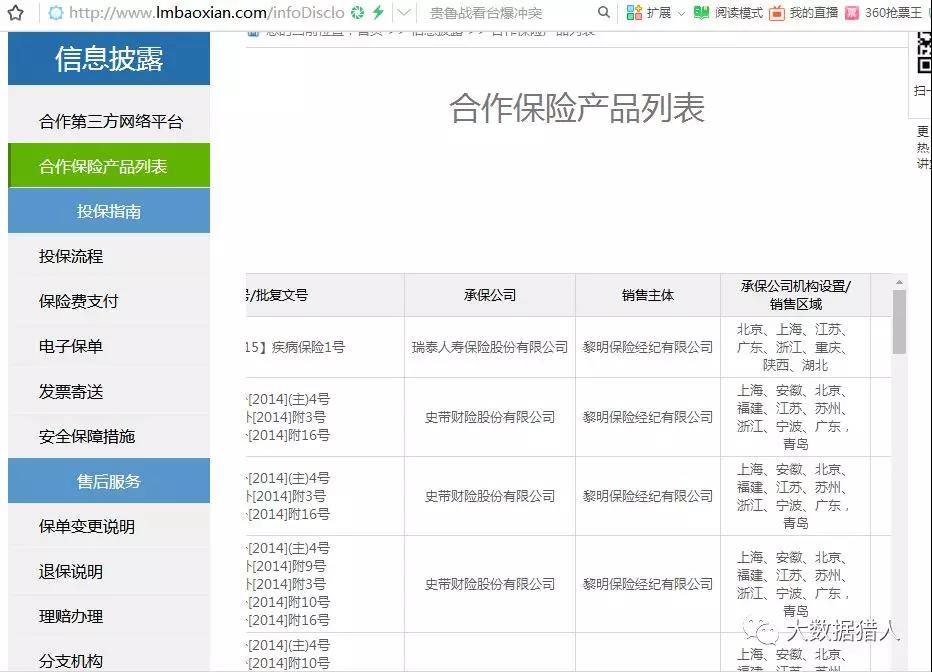Open the 扩展 extensions icon

[634, 12]
